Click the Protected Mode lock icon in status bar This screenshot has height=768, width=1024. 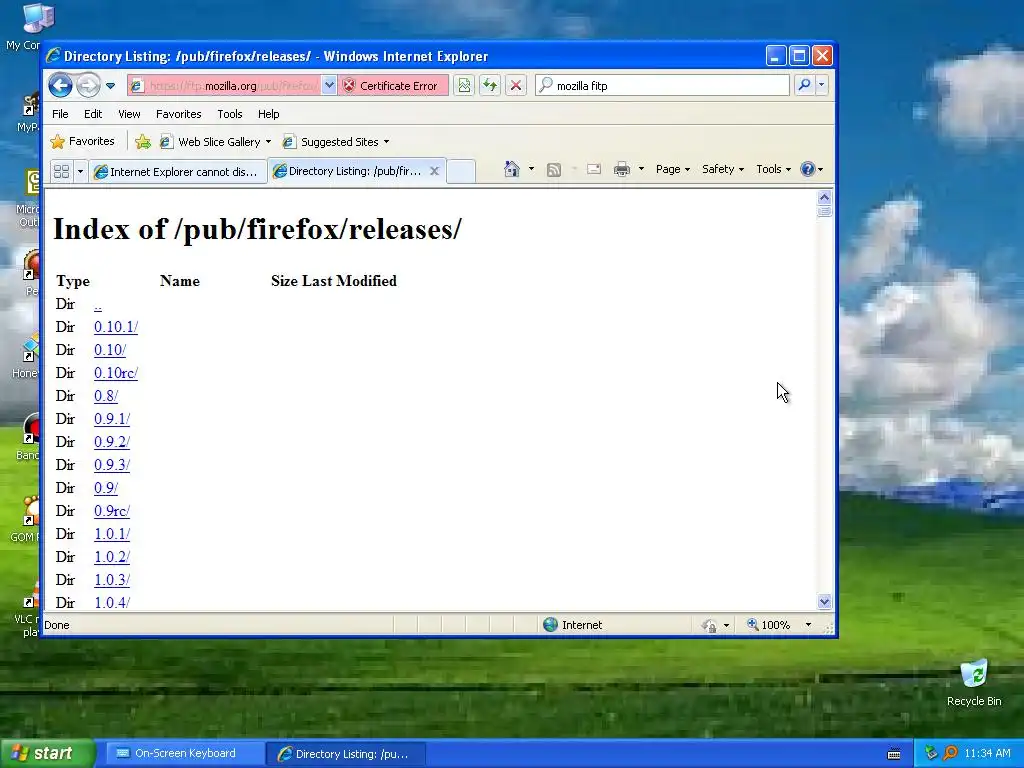coord(709,626)
